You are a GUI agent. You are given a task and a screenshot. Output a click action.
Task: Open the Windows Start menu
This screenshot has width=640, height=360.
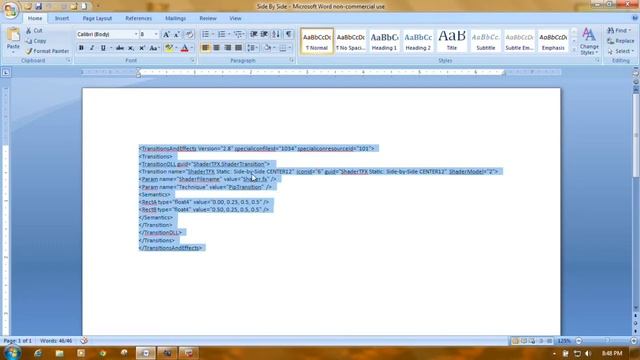(x=12, y=353)
